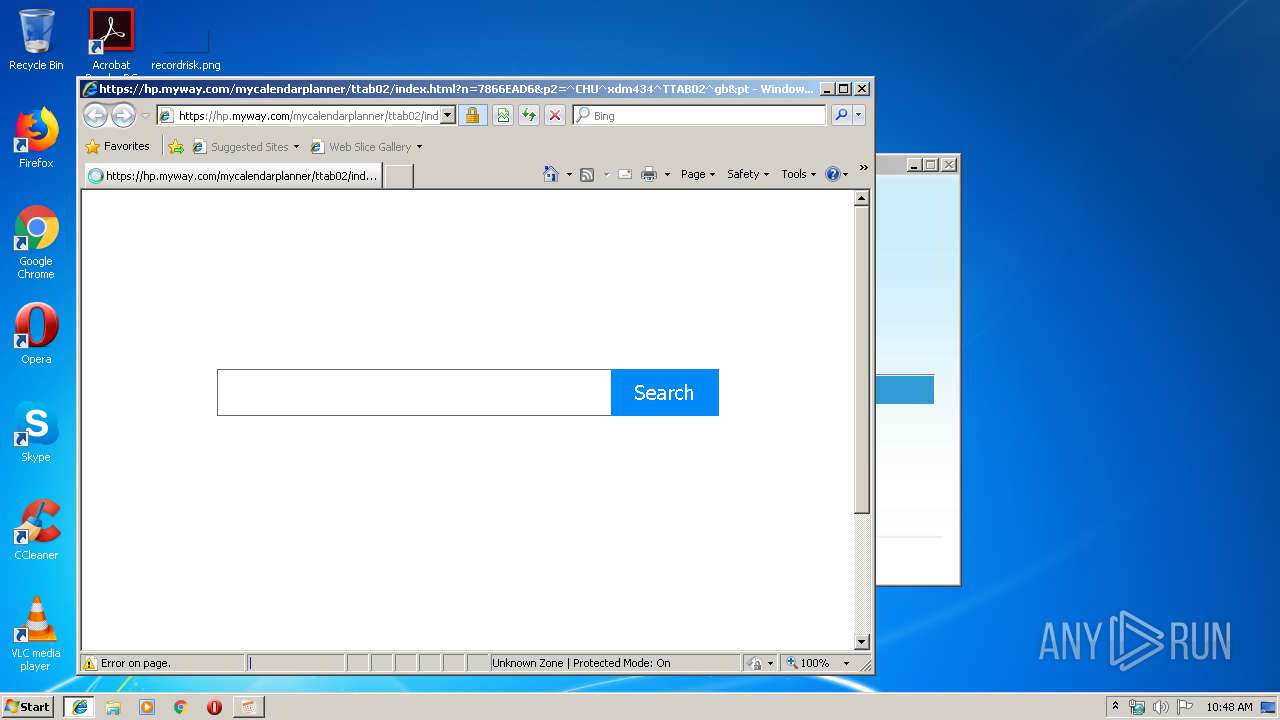Click the Windows Start button
The image size is (1280, 720).
click(x=28, y=706)
